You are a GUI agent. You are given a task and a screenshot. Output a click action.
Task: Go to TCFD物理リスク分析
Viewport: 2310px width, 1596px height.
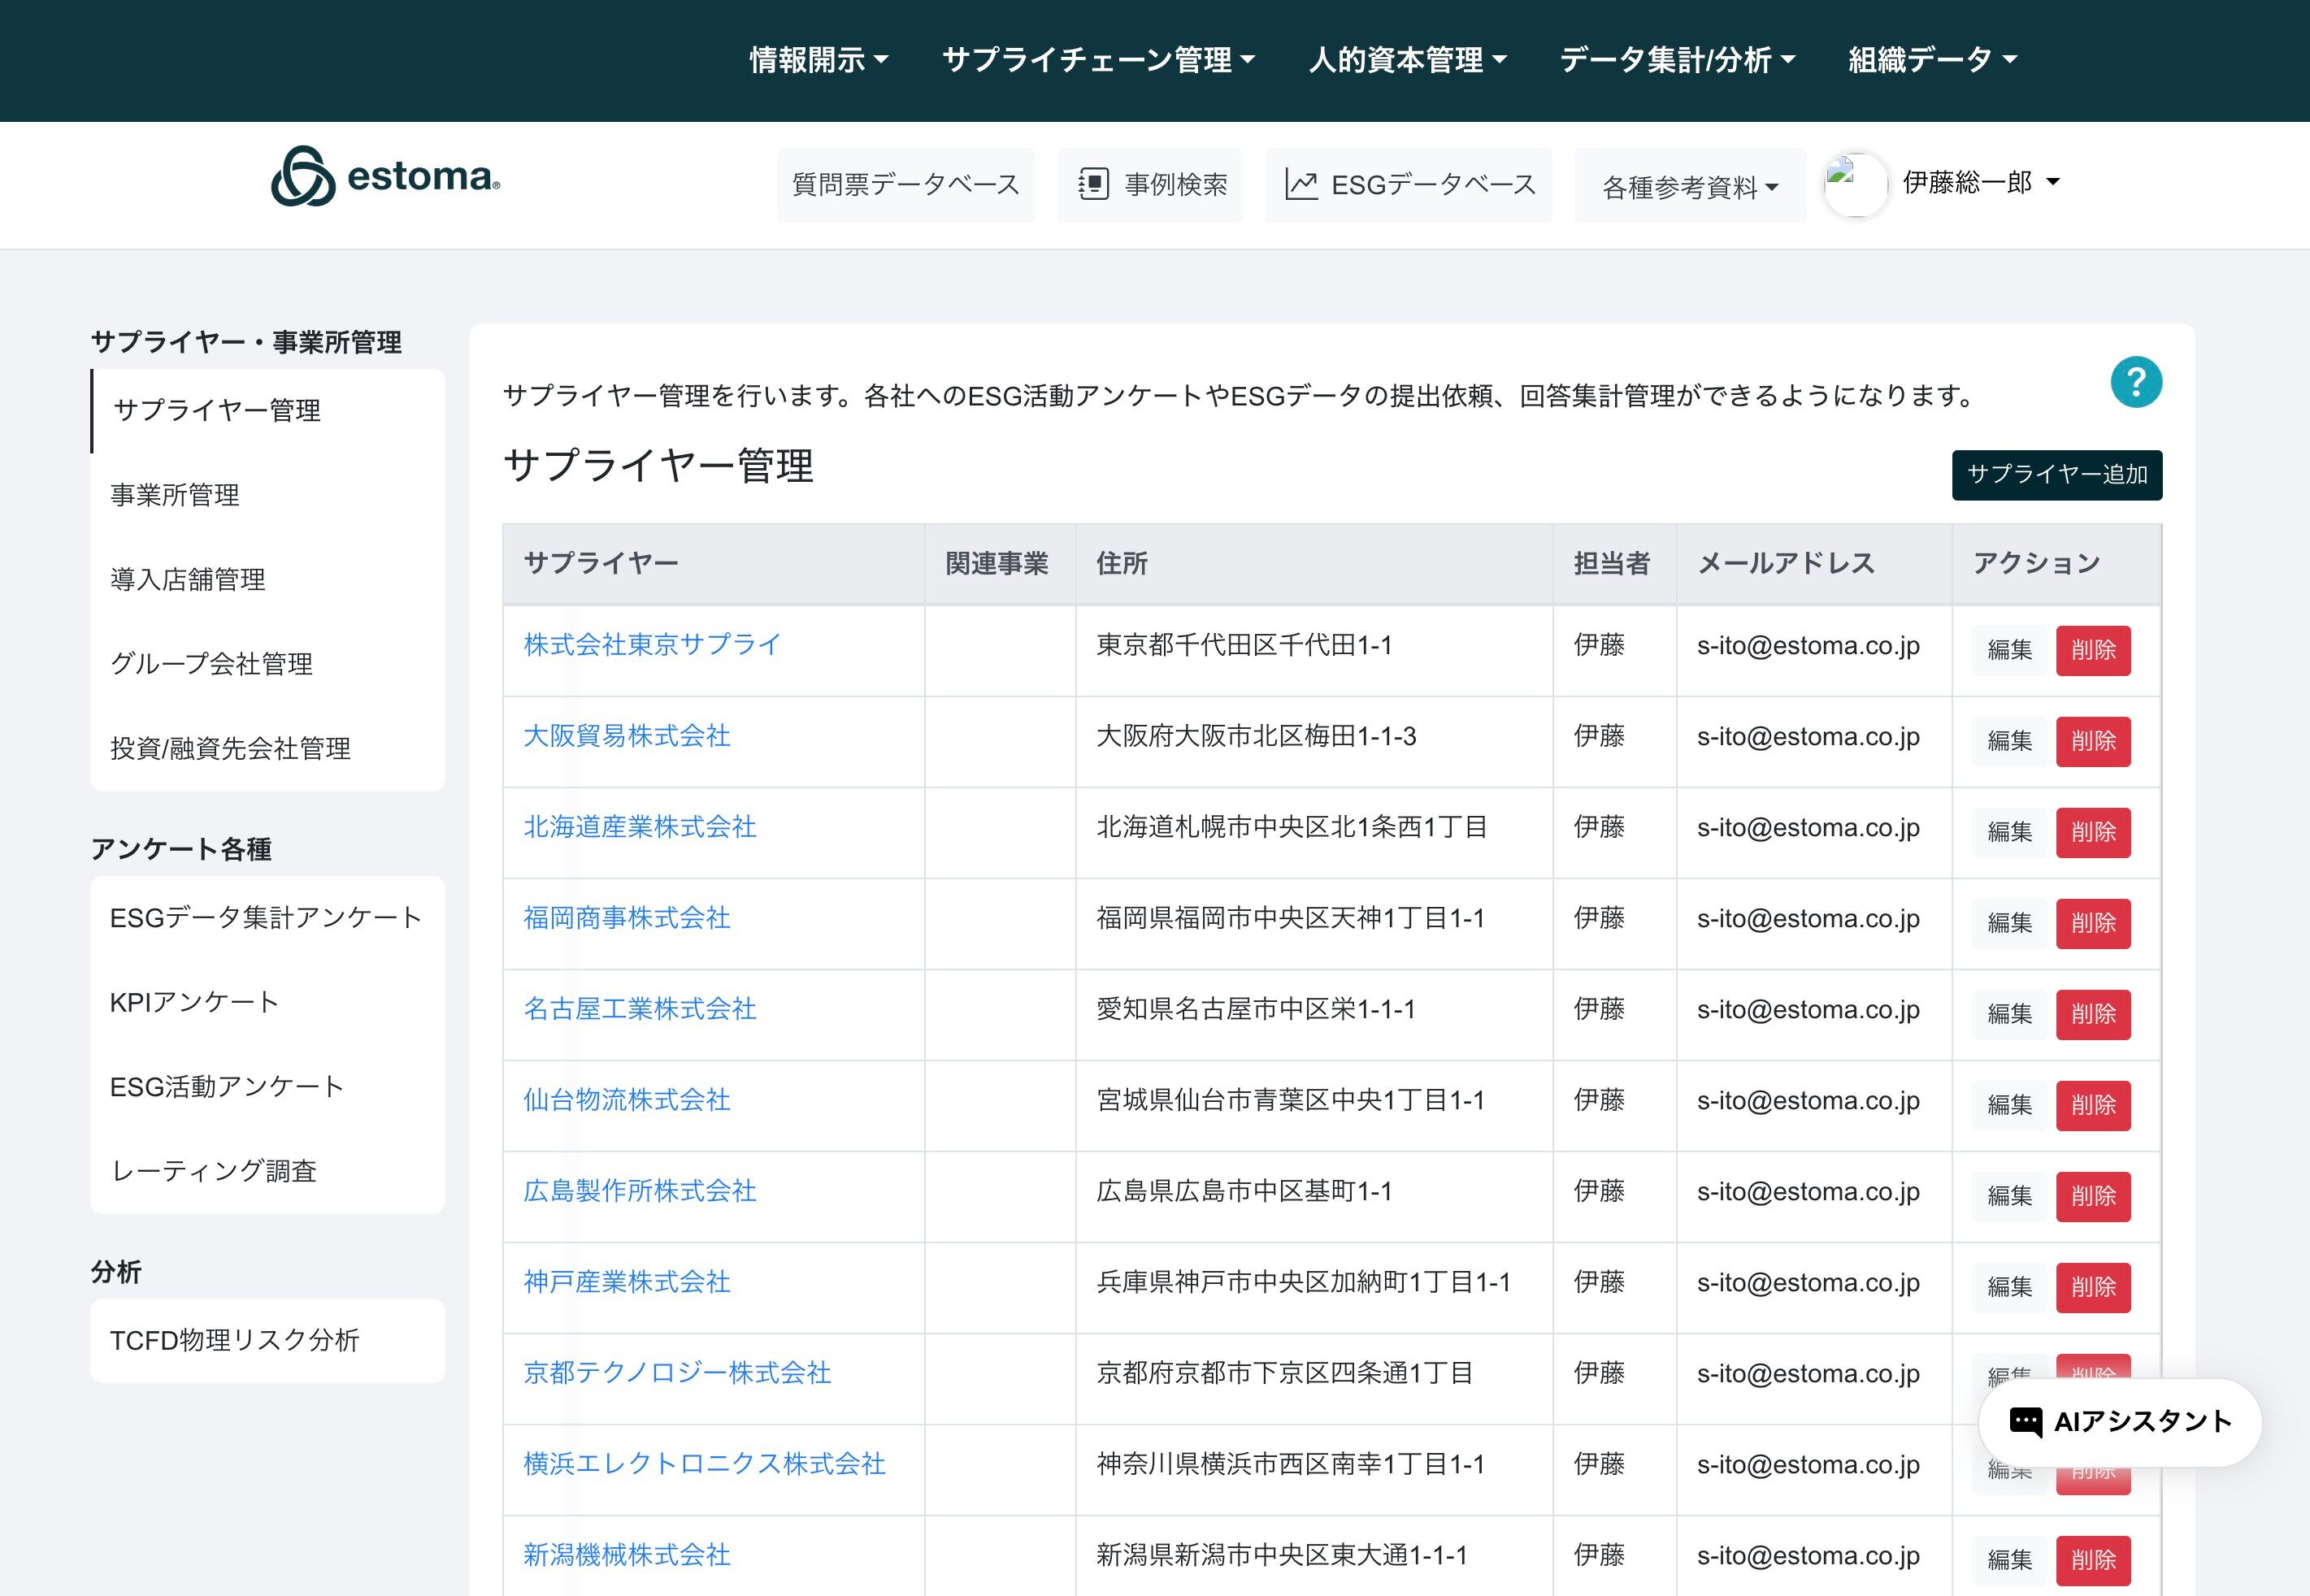(234, 1340)
